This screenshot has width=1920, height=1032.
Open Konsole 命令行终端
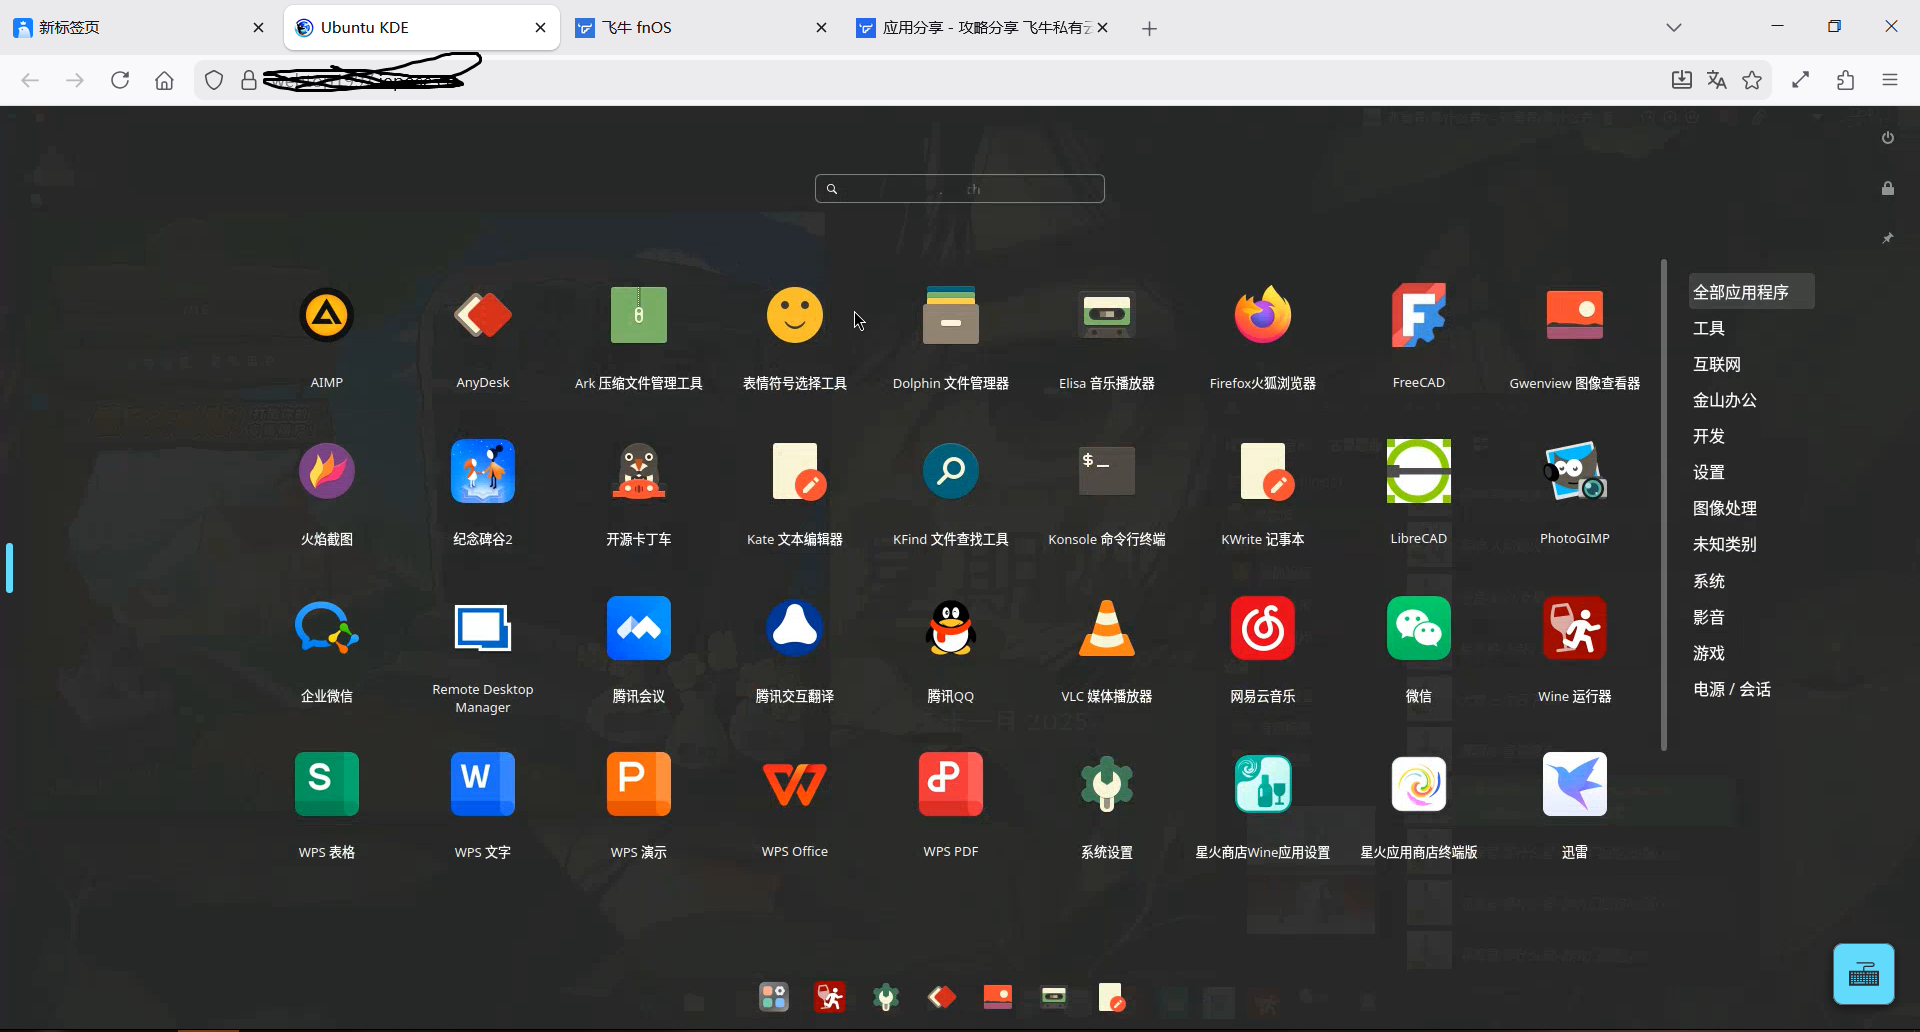(x=1107, y=472)
